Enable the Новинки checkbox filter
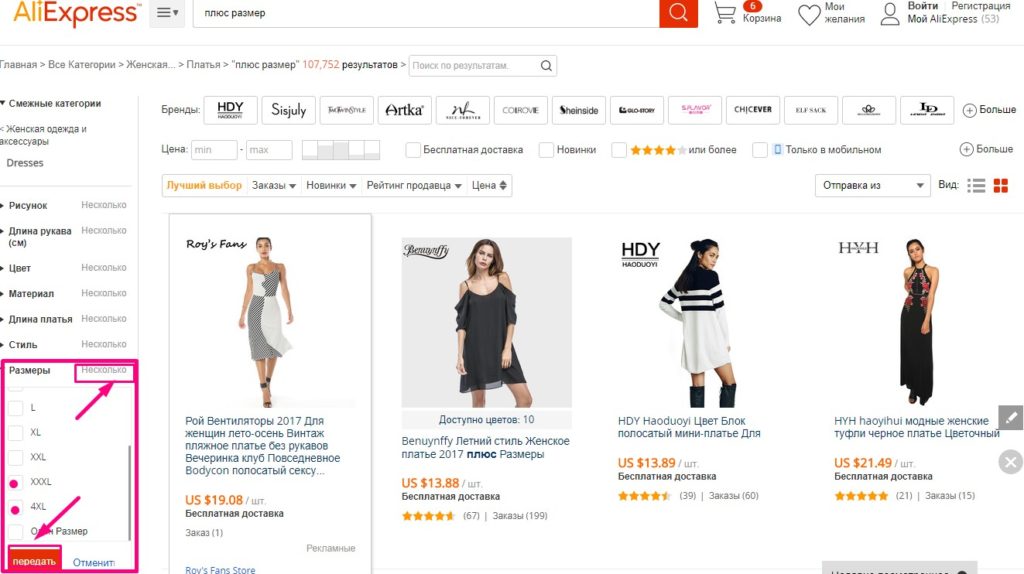The height and width of the screenshot is (574, 1024). [546, 150]
